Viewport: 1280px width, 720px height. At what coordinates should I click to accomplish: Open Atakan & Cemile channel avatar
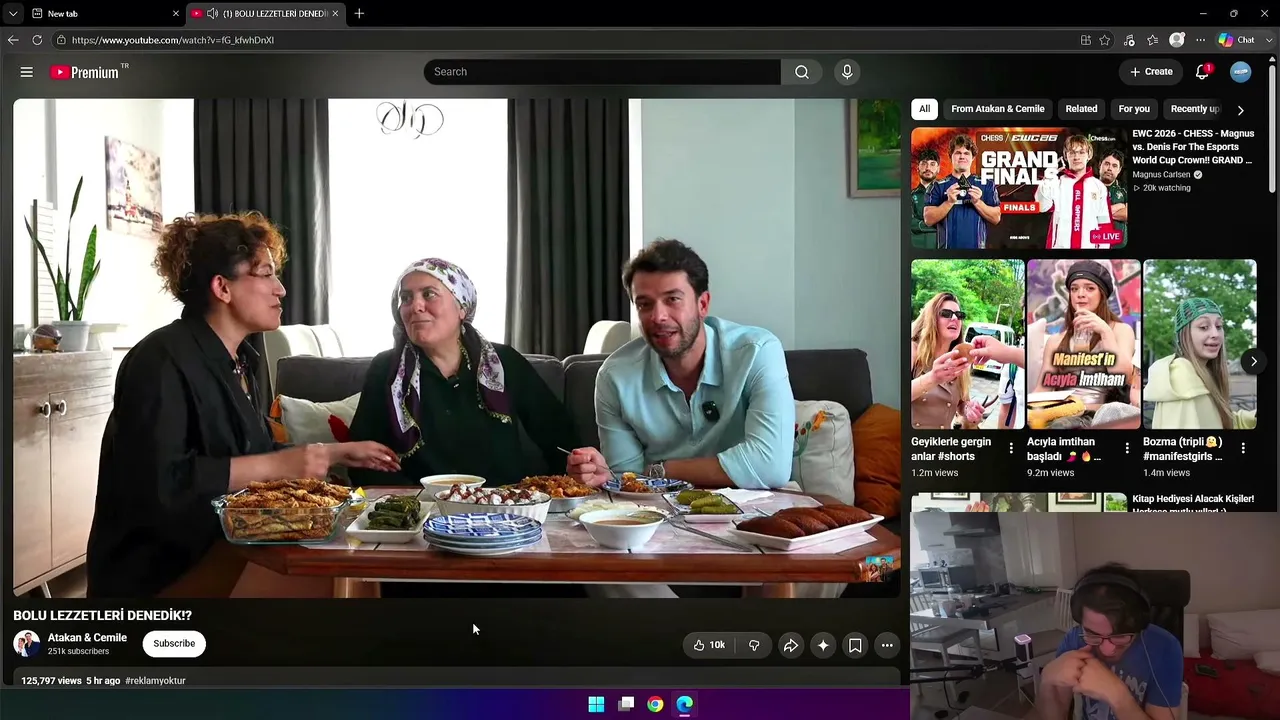pos(26,644)
